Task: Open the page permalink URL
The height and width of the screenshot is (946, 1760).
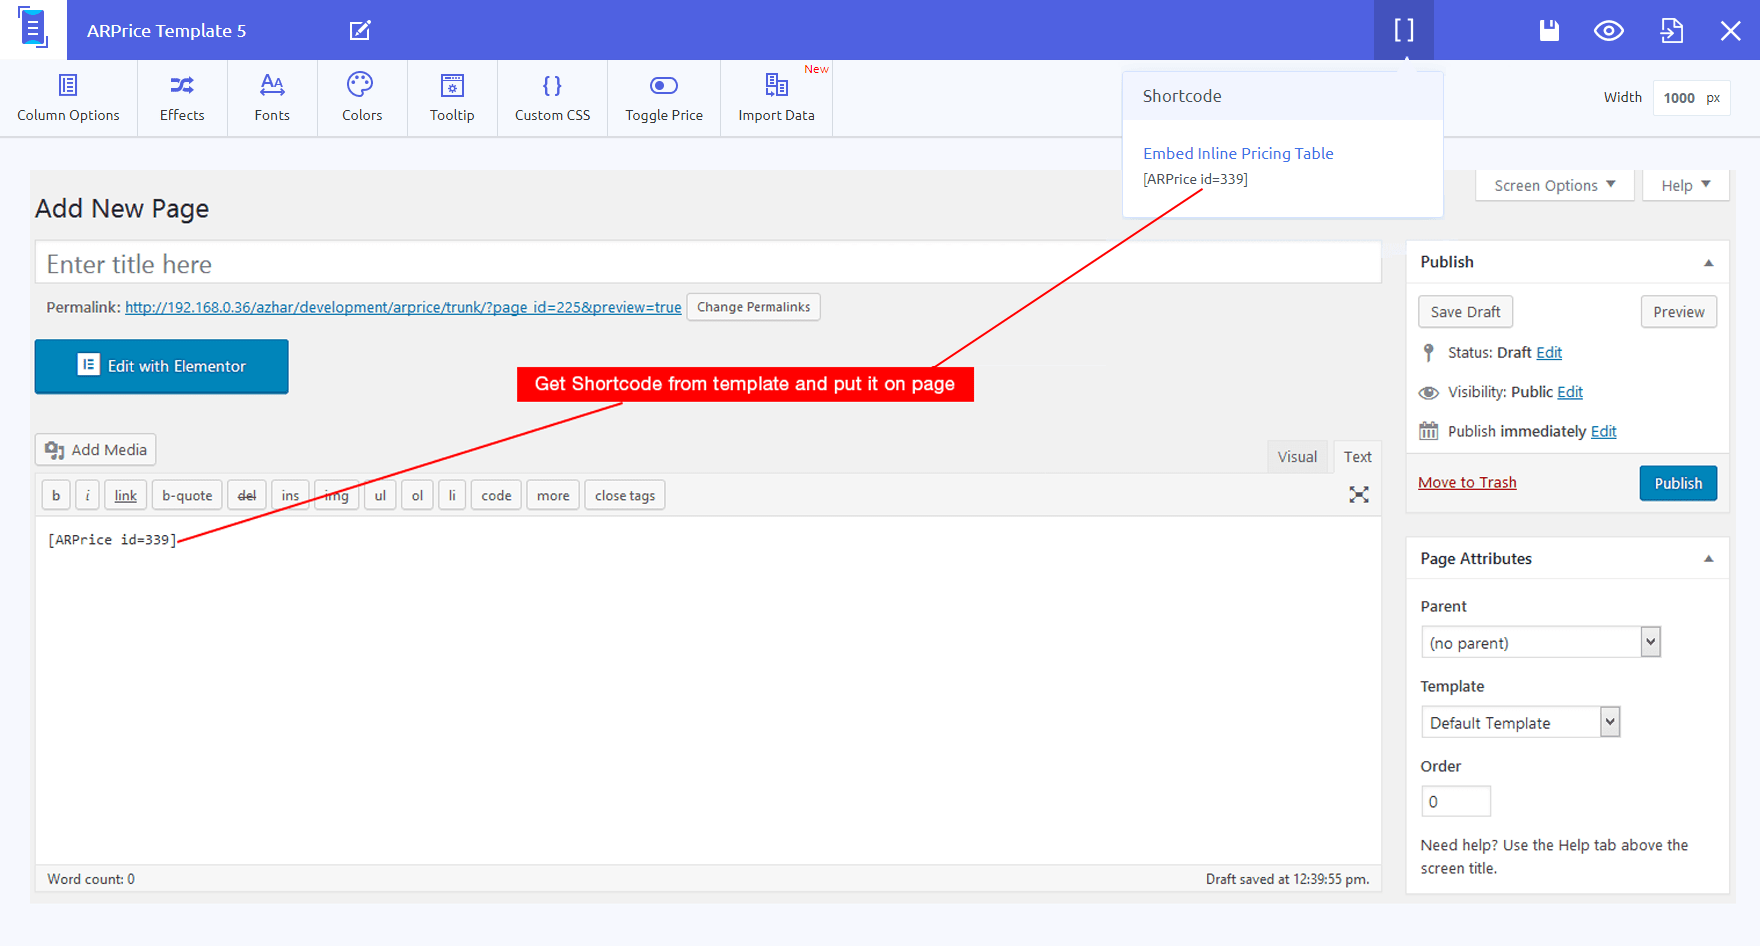Action: pos(403,307)
